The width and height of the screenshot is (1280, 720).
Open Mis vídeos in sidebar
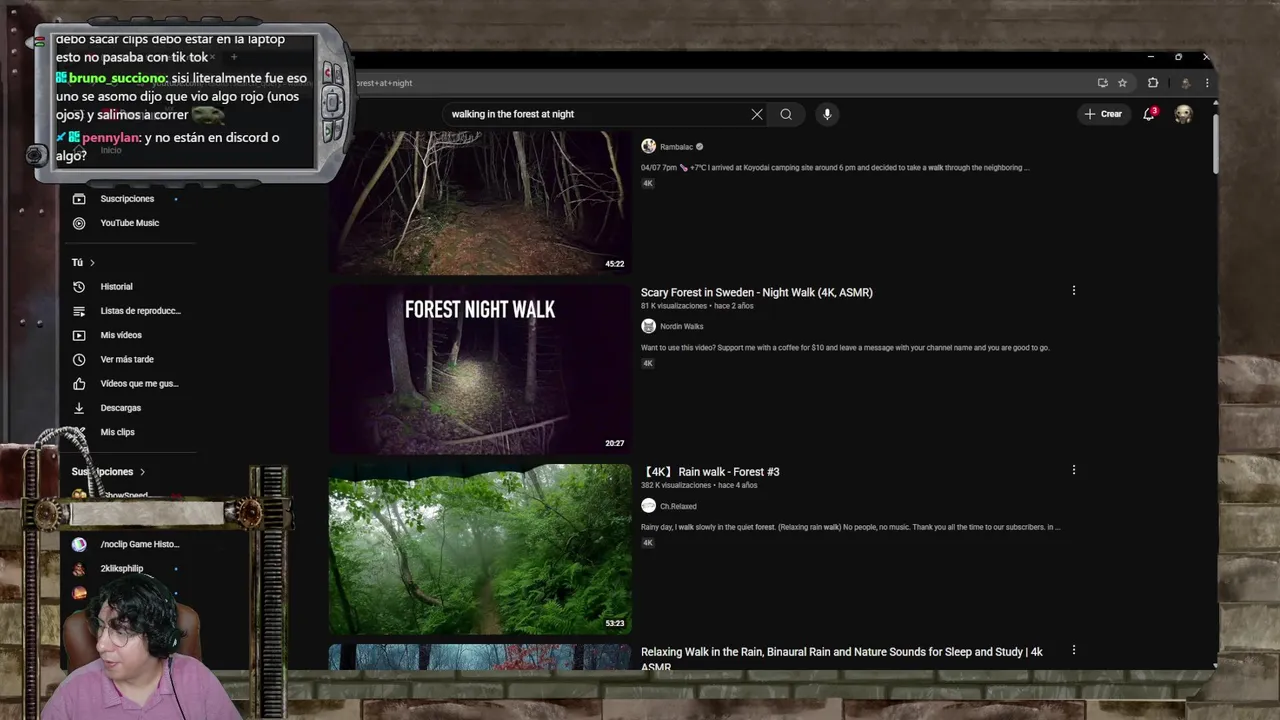[121, 335]
